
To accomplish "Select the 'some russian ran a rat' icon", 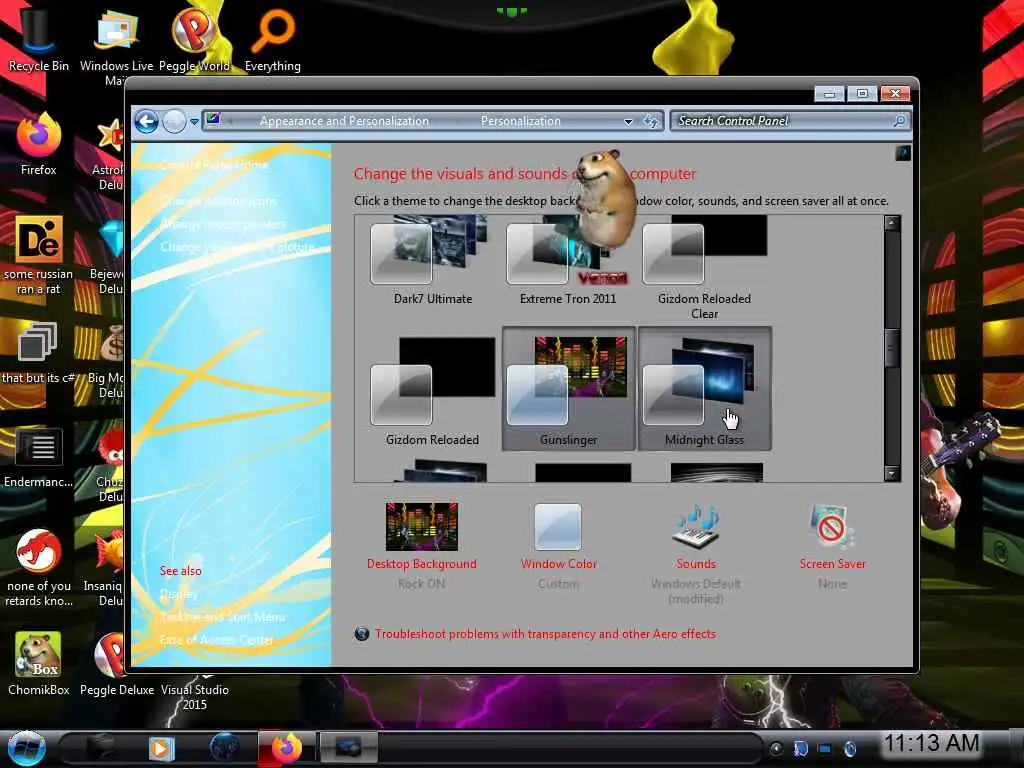I will click(x=39, y=255).
